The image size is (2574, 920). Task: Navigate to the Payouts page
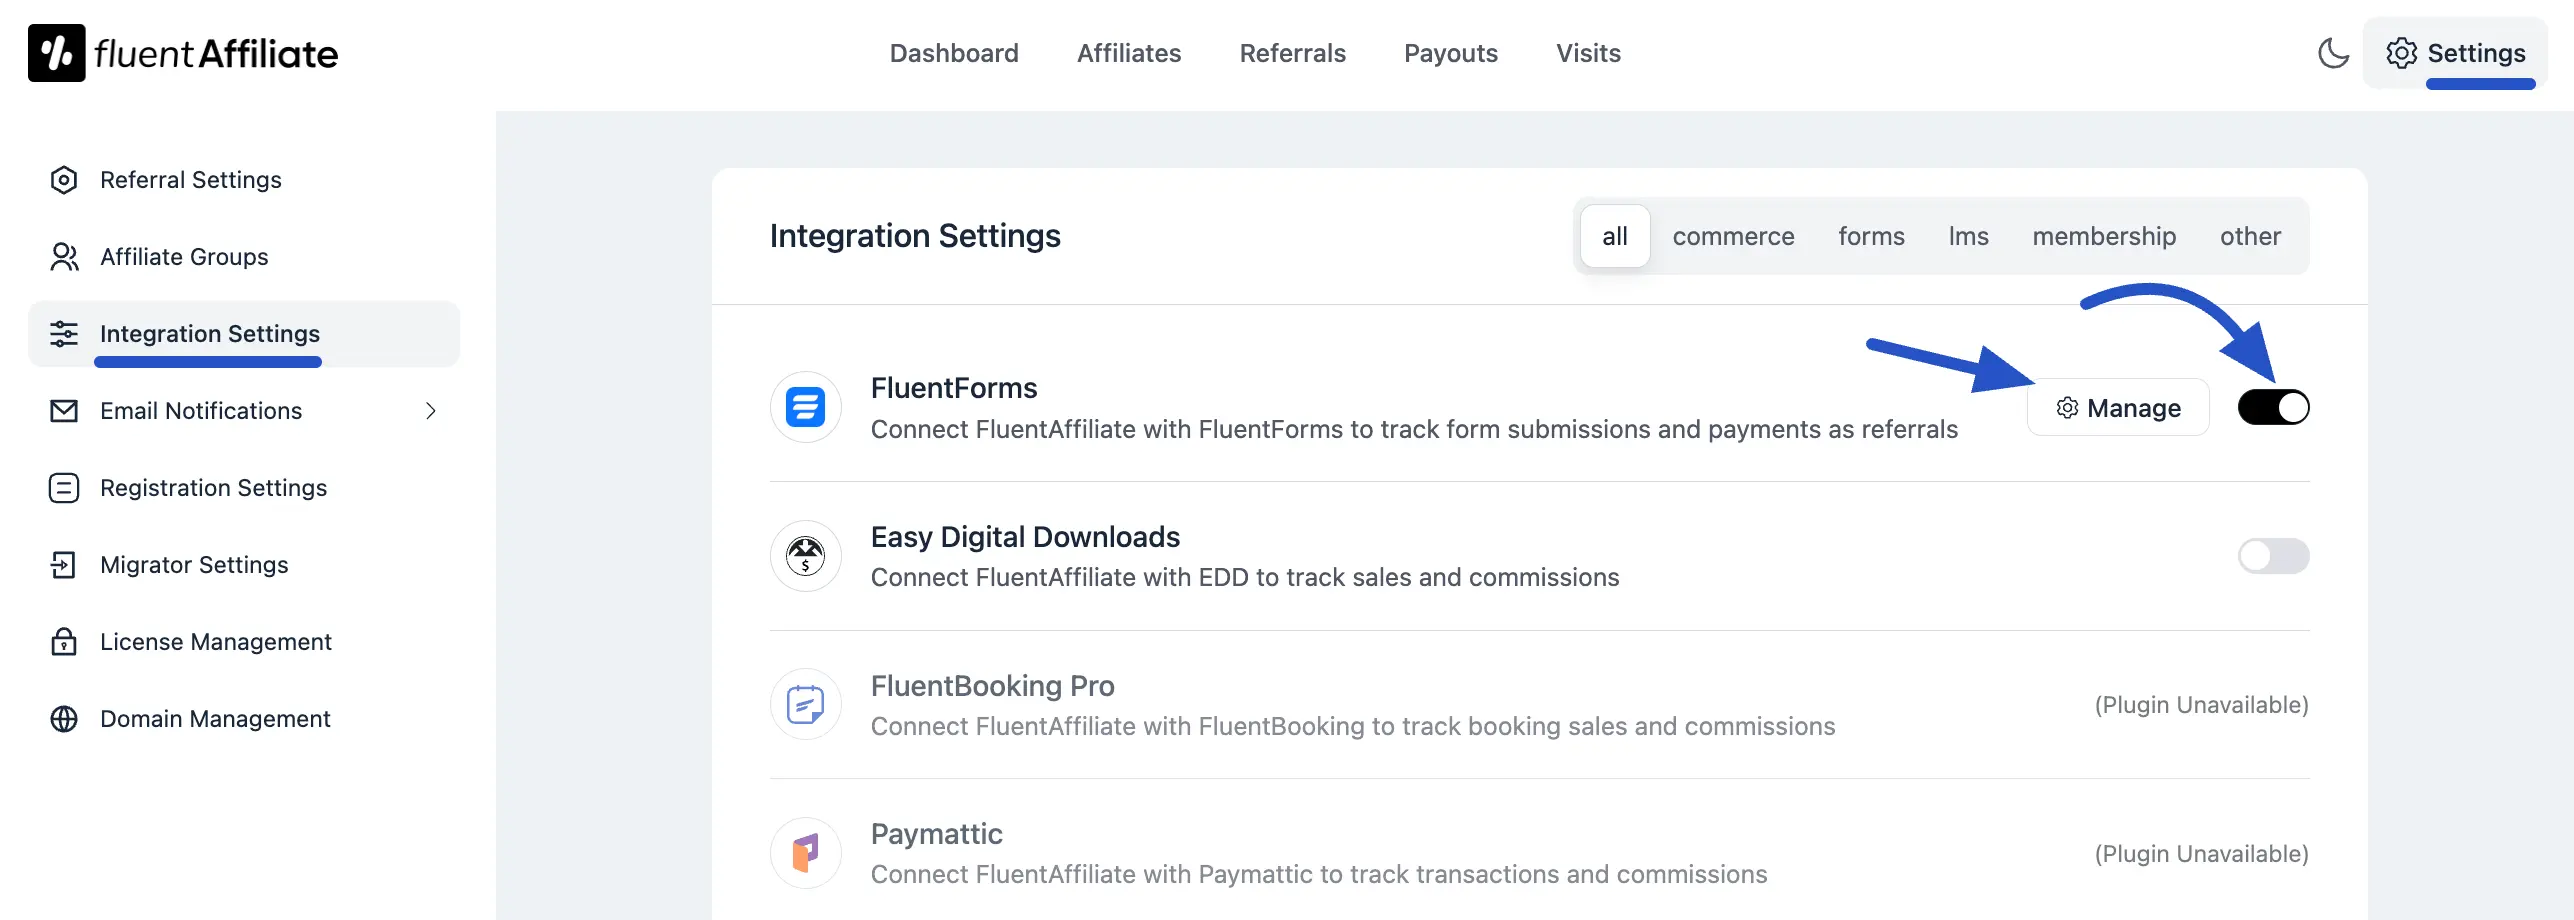[x=1451, y=53]
